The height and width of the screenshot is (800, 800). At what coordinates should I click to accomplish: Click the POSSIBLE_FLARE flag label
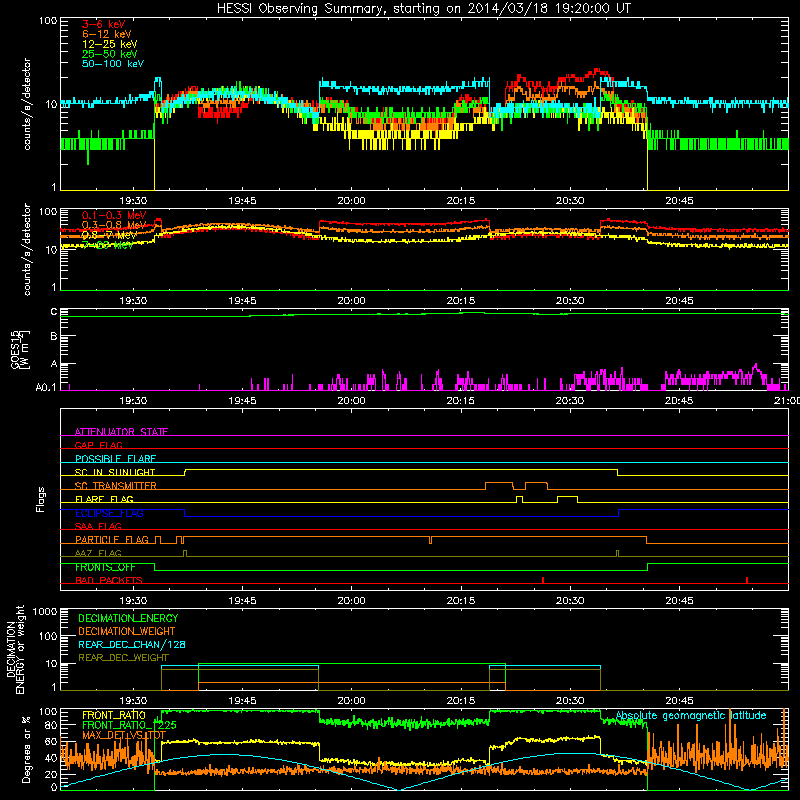115,459
